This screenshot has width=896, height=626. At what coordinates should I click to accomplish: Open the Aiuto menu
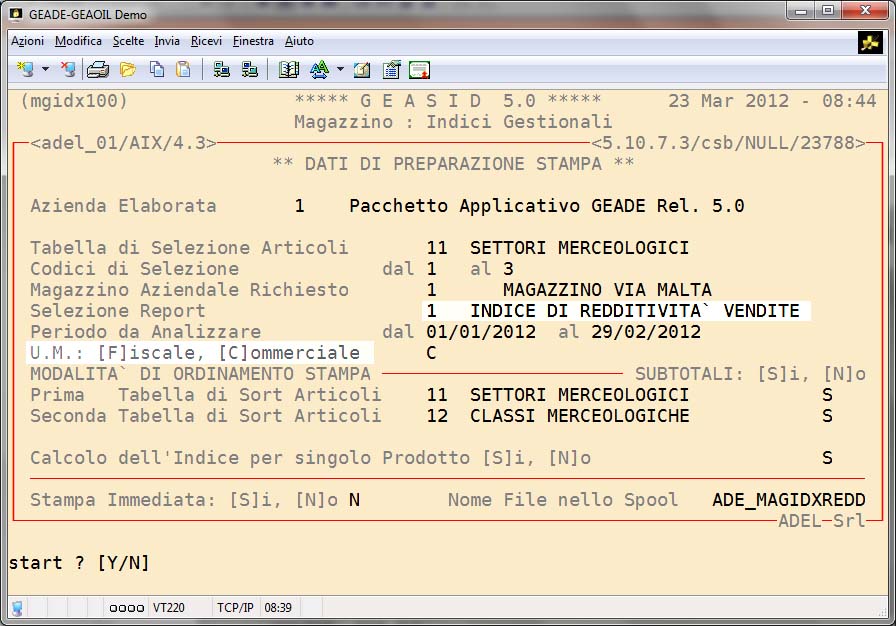point(299,41)
